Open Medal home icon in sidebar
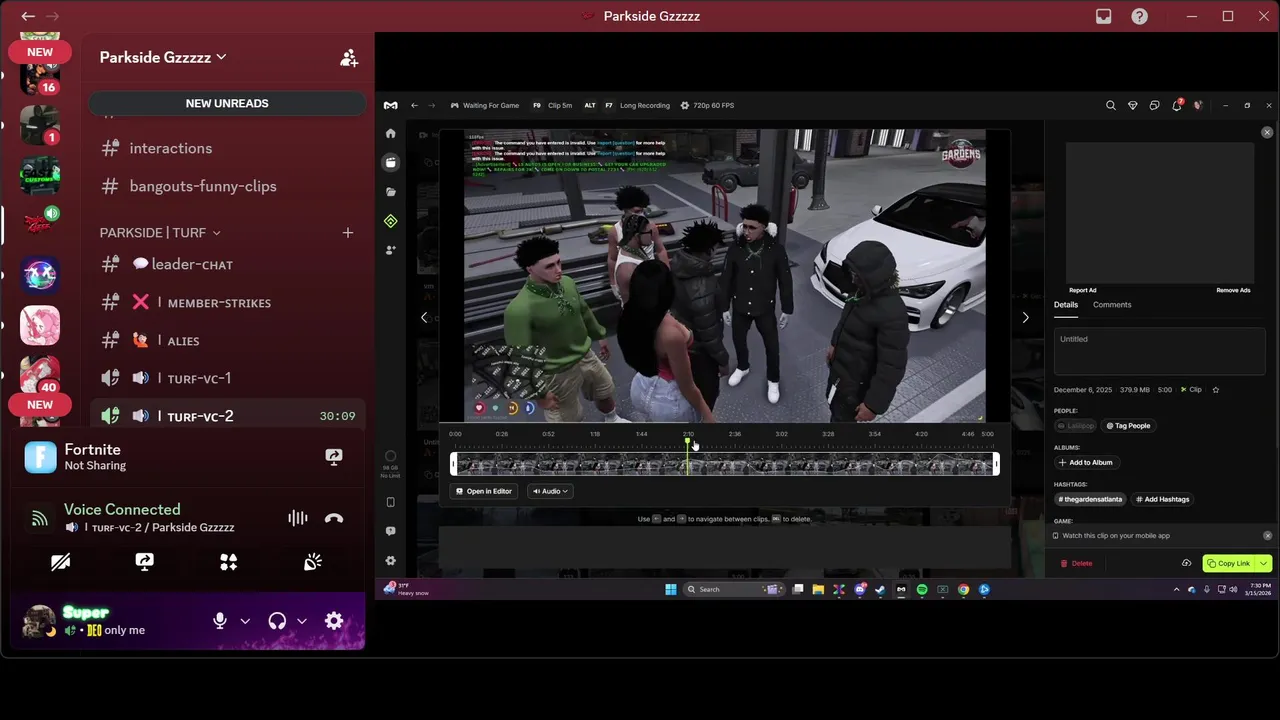Viewport: 1280px width, 720px height. click(x=390, y=133)
